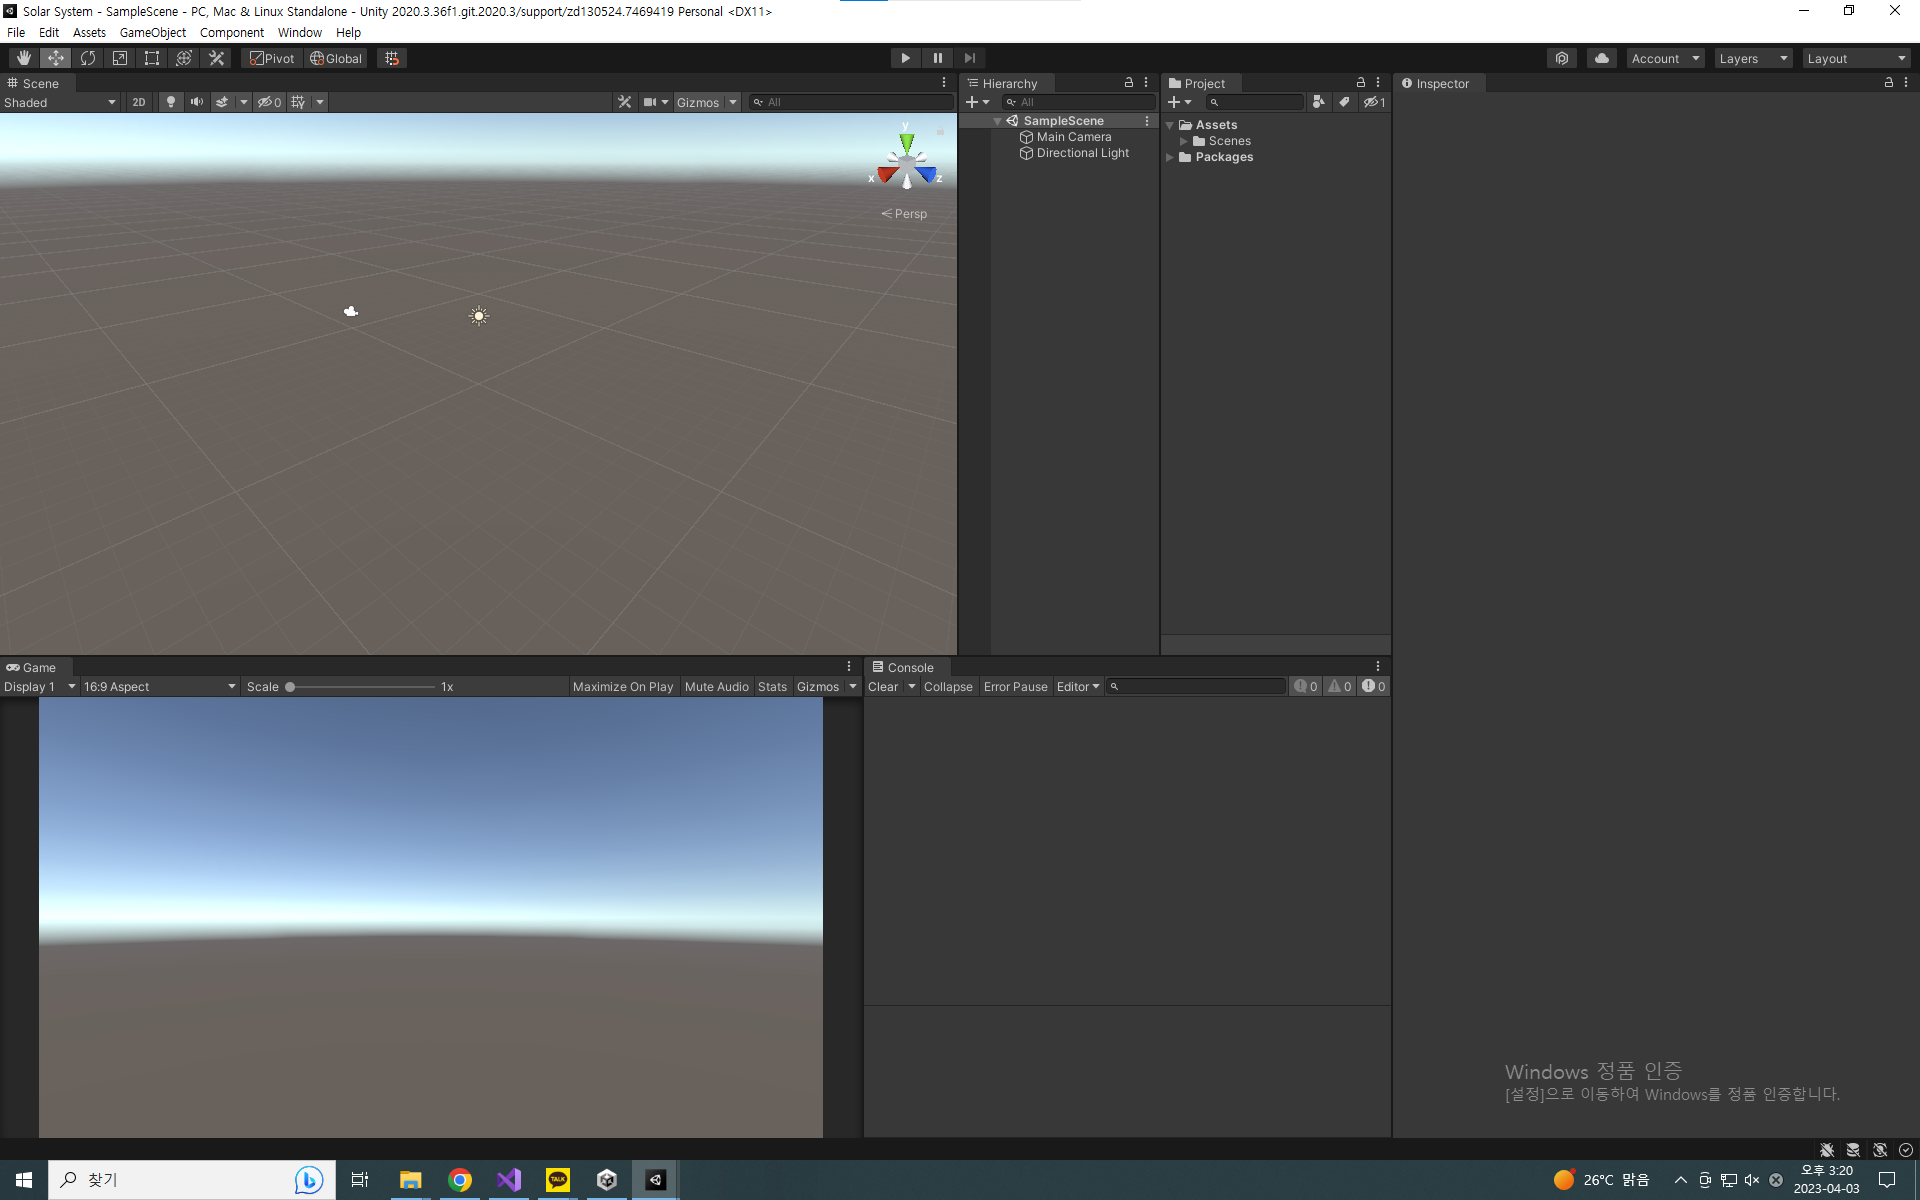
Task: Toggle scene audio speaker icon
Action: pyautogui.click(x=197, y=102)
